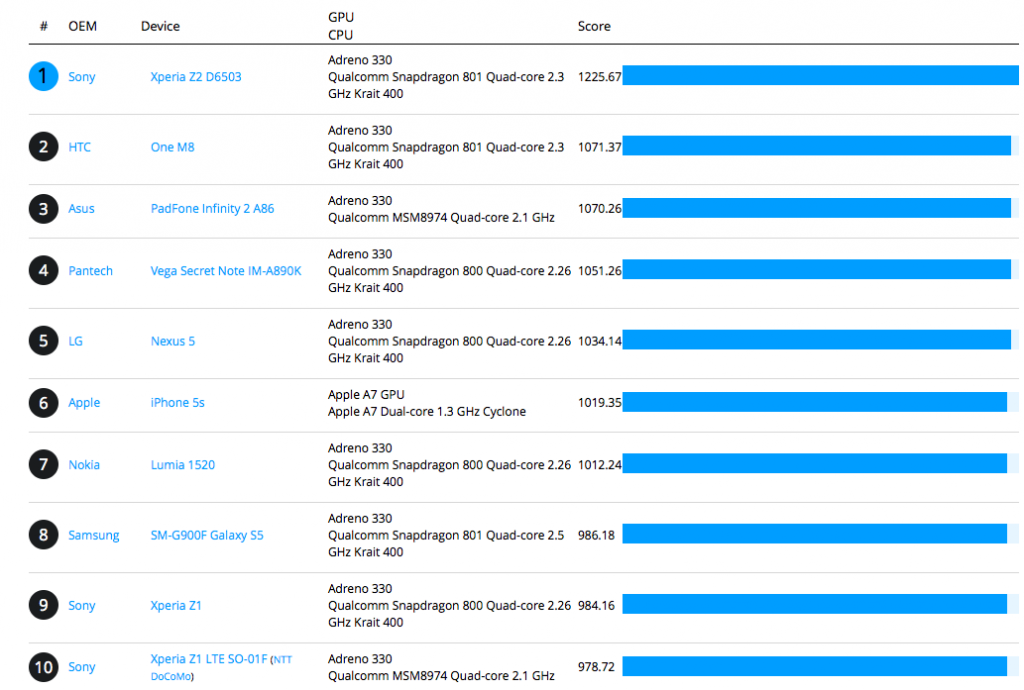Click the rank 4 badge beside Pantech
This screenshot has width=1024, height=690.
pyautogui.click(x=43, y=270)
